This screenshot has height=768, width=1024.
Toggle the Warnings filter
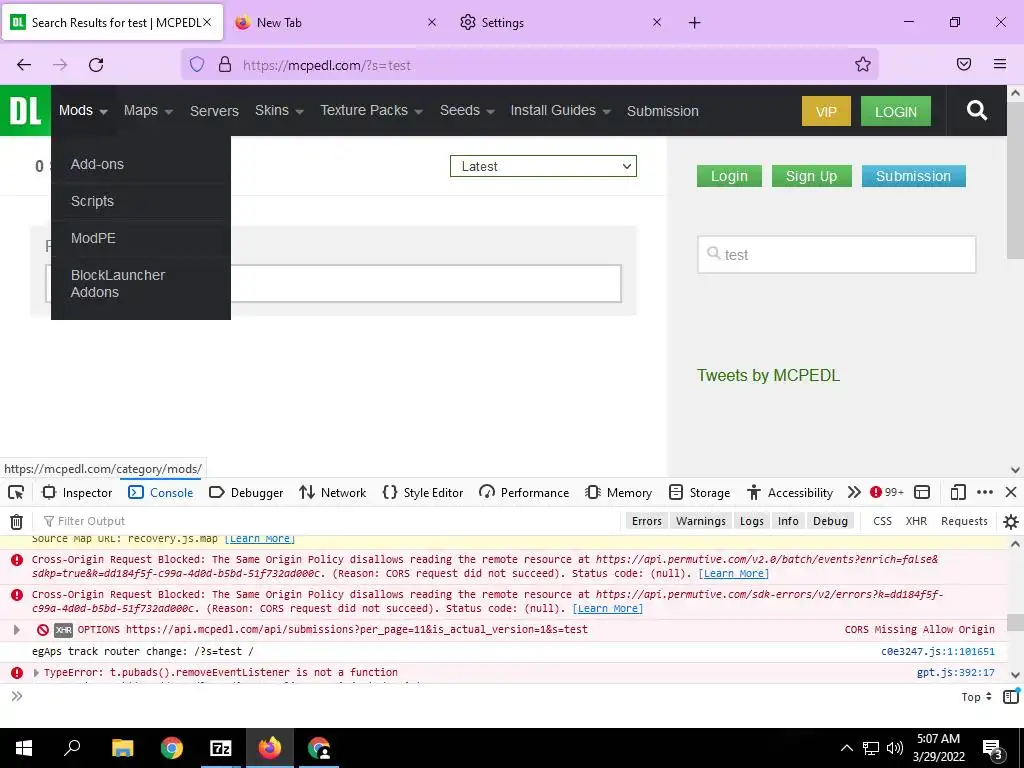(701, 521)
